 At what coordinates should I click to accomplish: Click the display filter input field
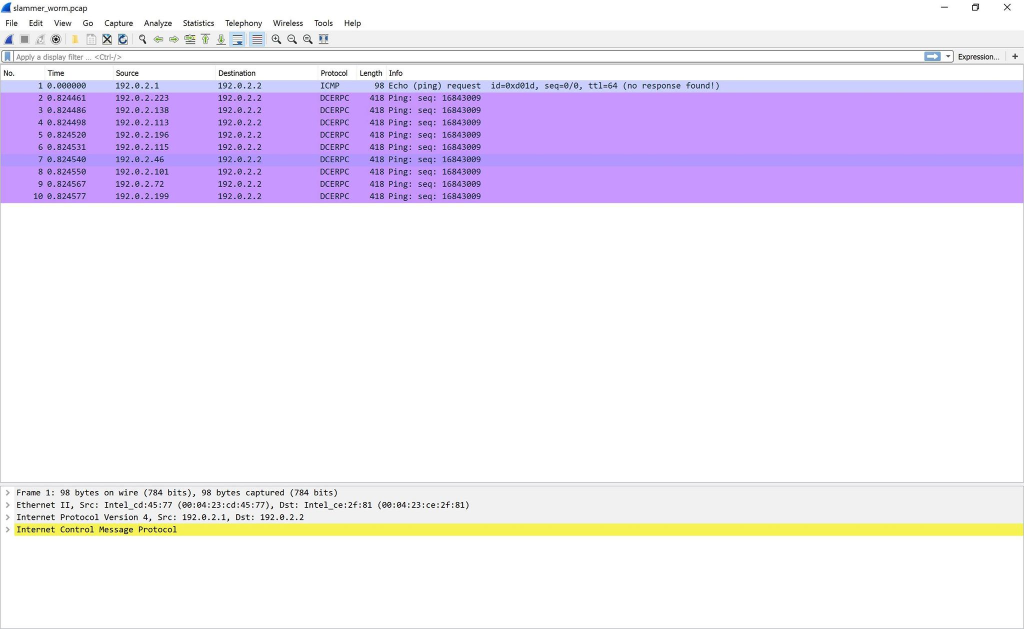coord(400,56)
